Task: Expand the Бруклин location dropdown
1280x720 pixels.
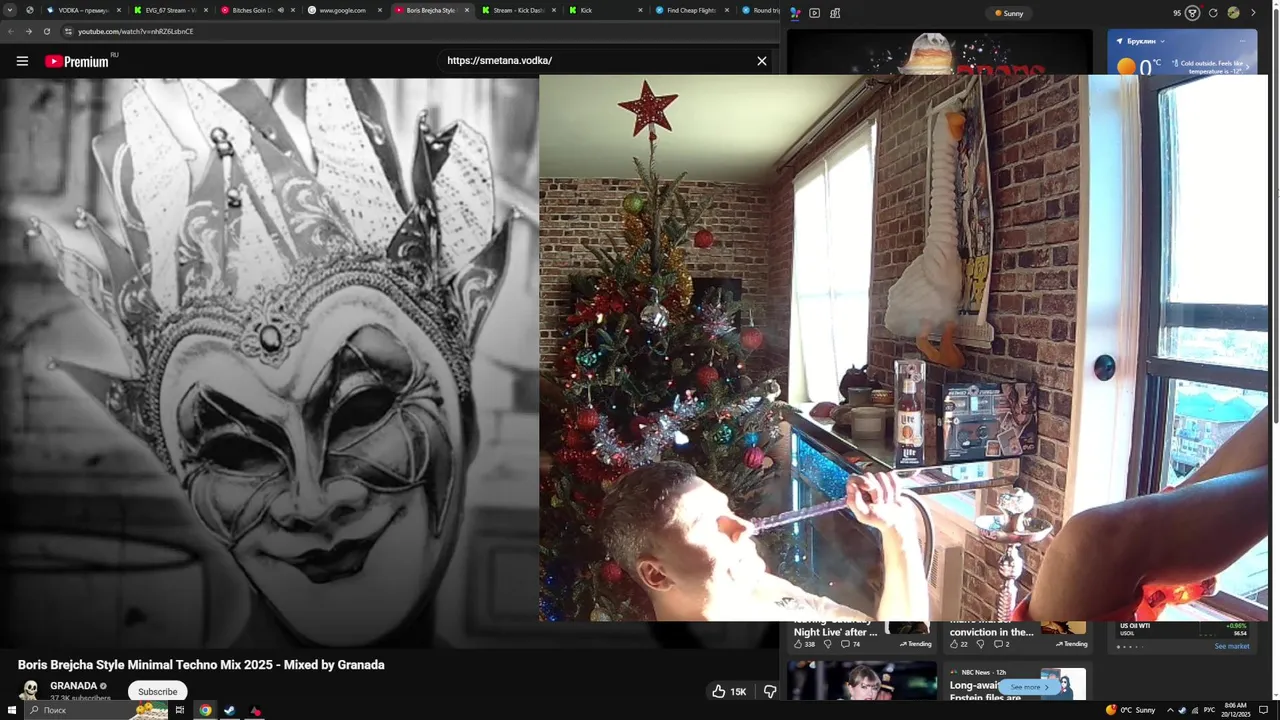Action: click(x=1142, y=41)
